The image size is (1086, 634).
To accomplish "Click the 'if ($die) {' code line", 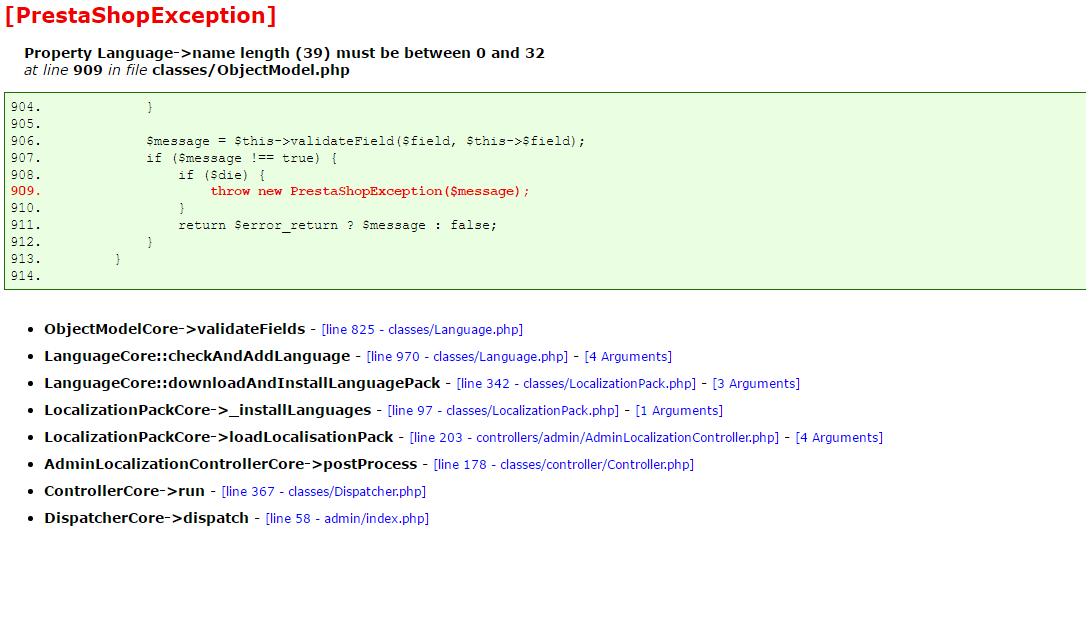I will pyautogui.click(x=222, y=175).
